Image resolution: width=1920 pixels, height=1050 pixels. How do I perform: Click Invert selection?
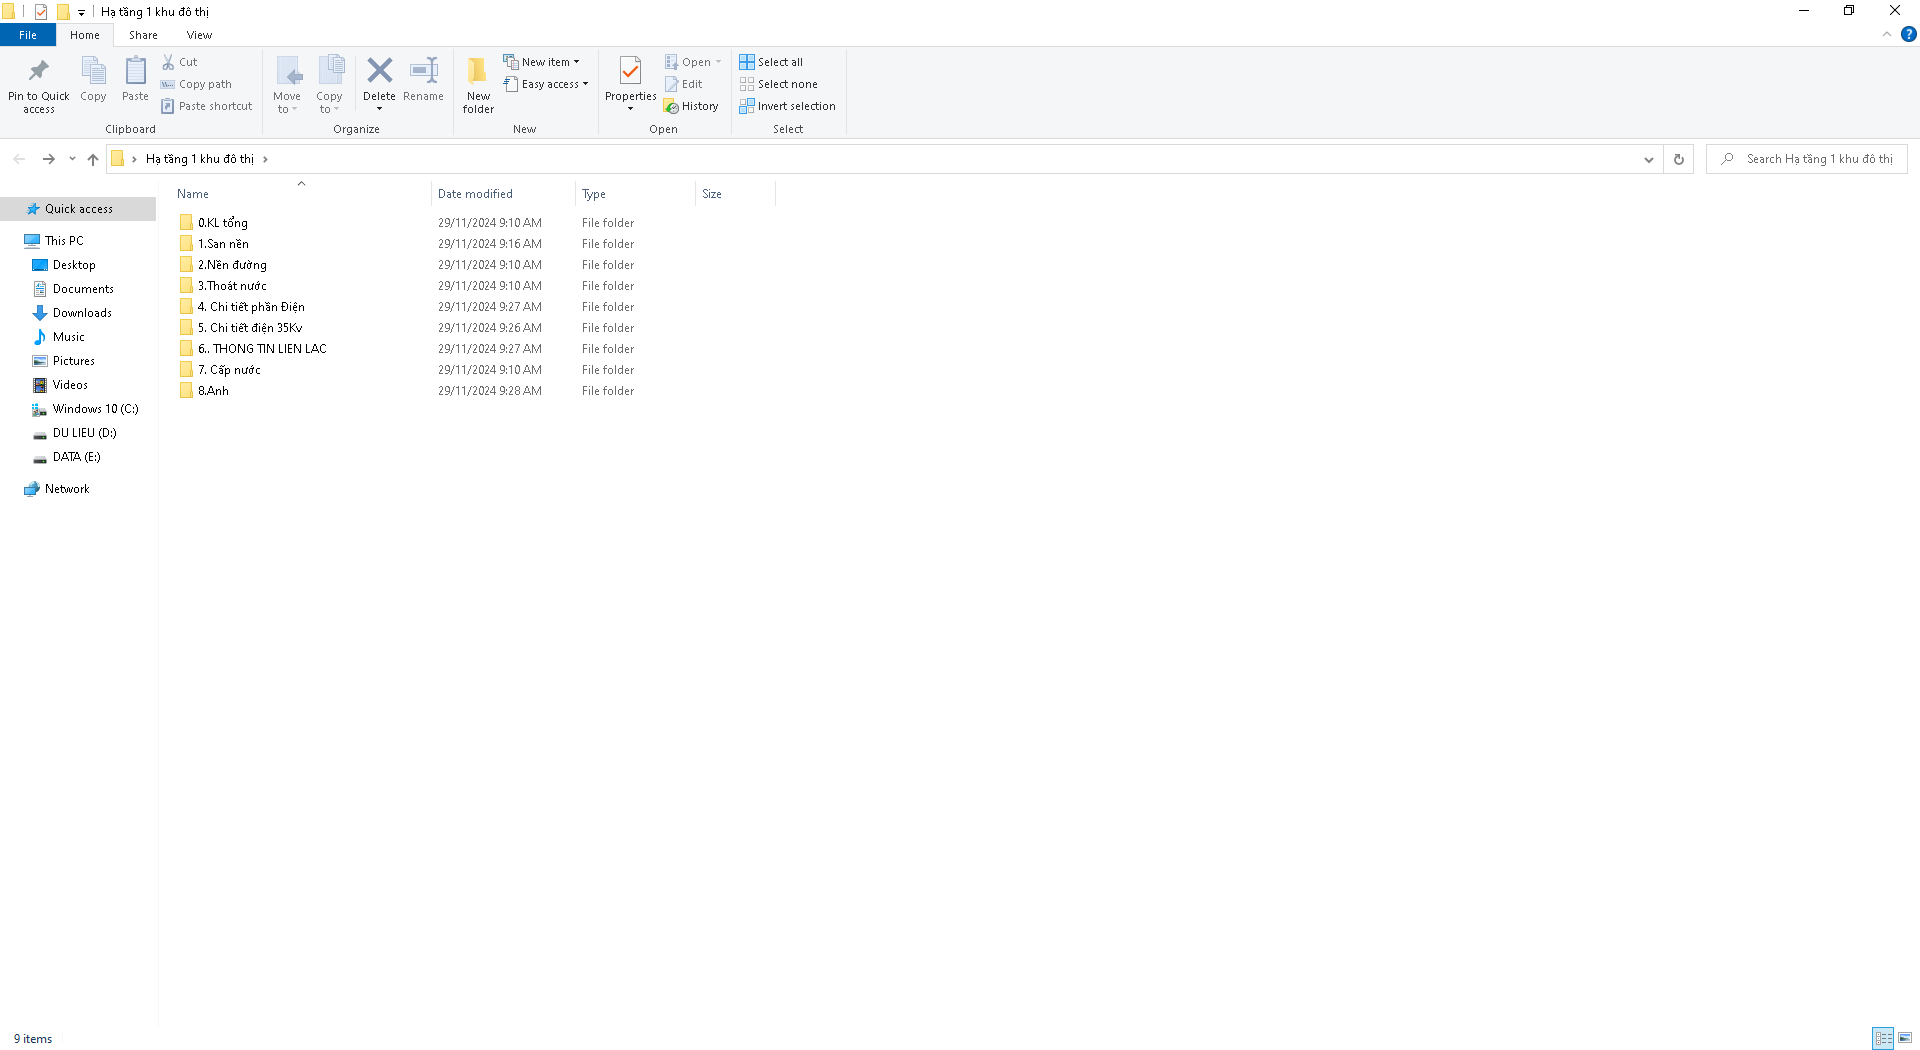point(788,106)
